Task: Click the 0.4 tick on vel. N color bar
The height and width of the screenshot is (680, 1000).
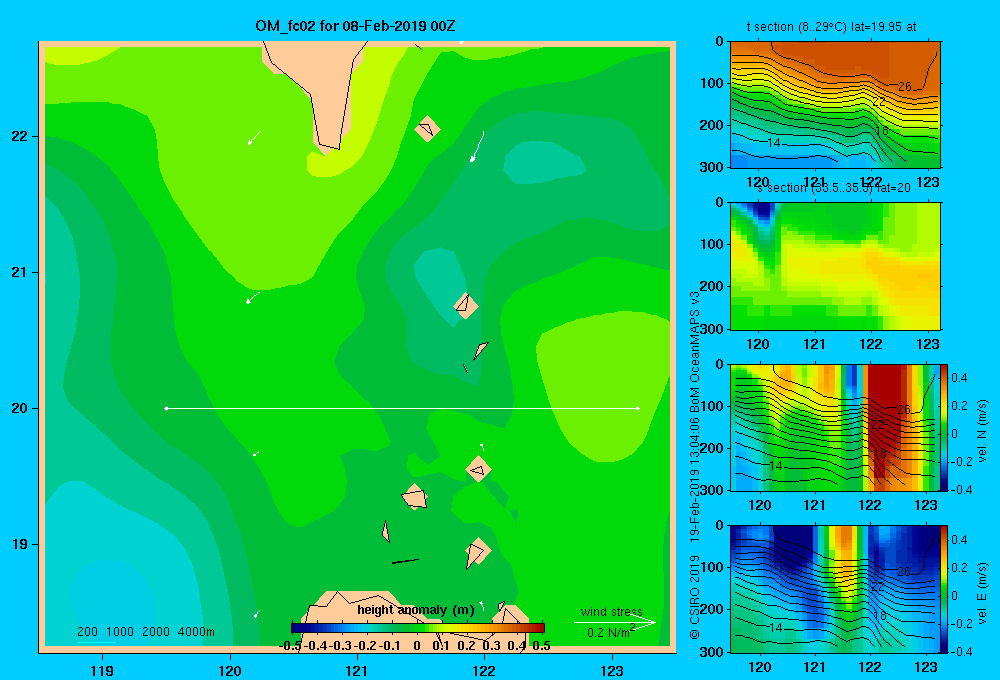Action: 959,378
